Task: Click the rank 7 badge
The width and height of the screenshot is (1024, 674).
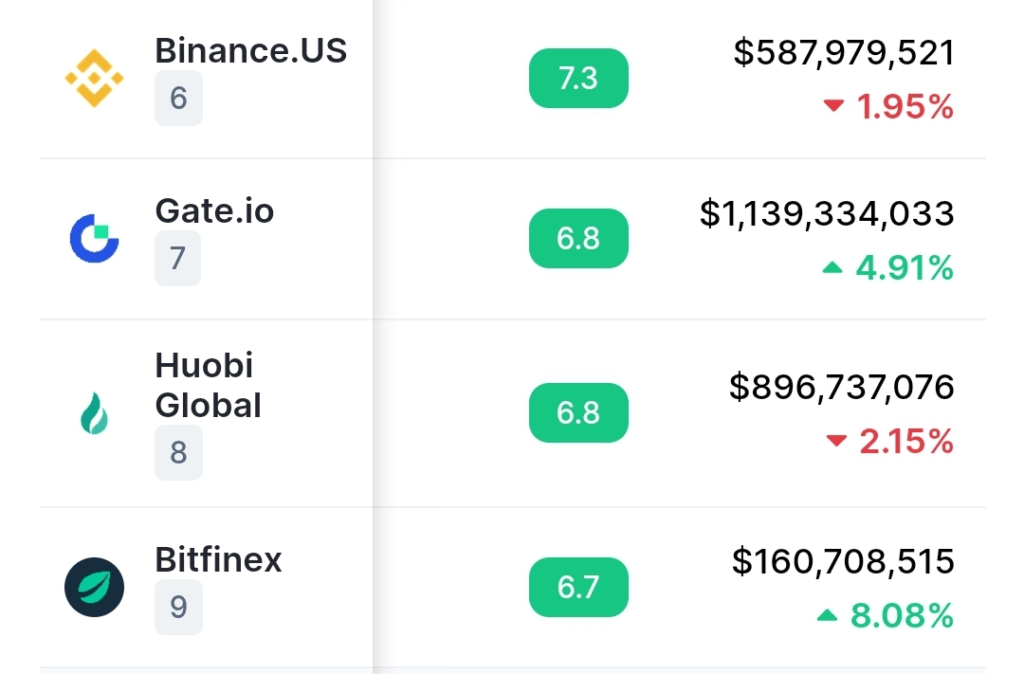Action: 178,258
